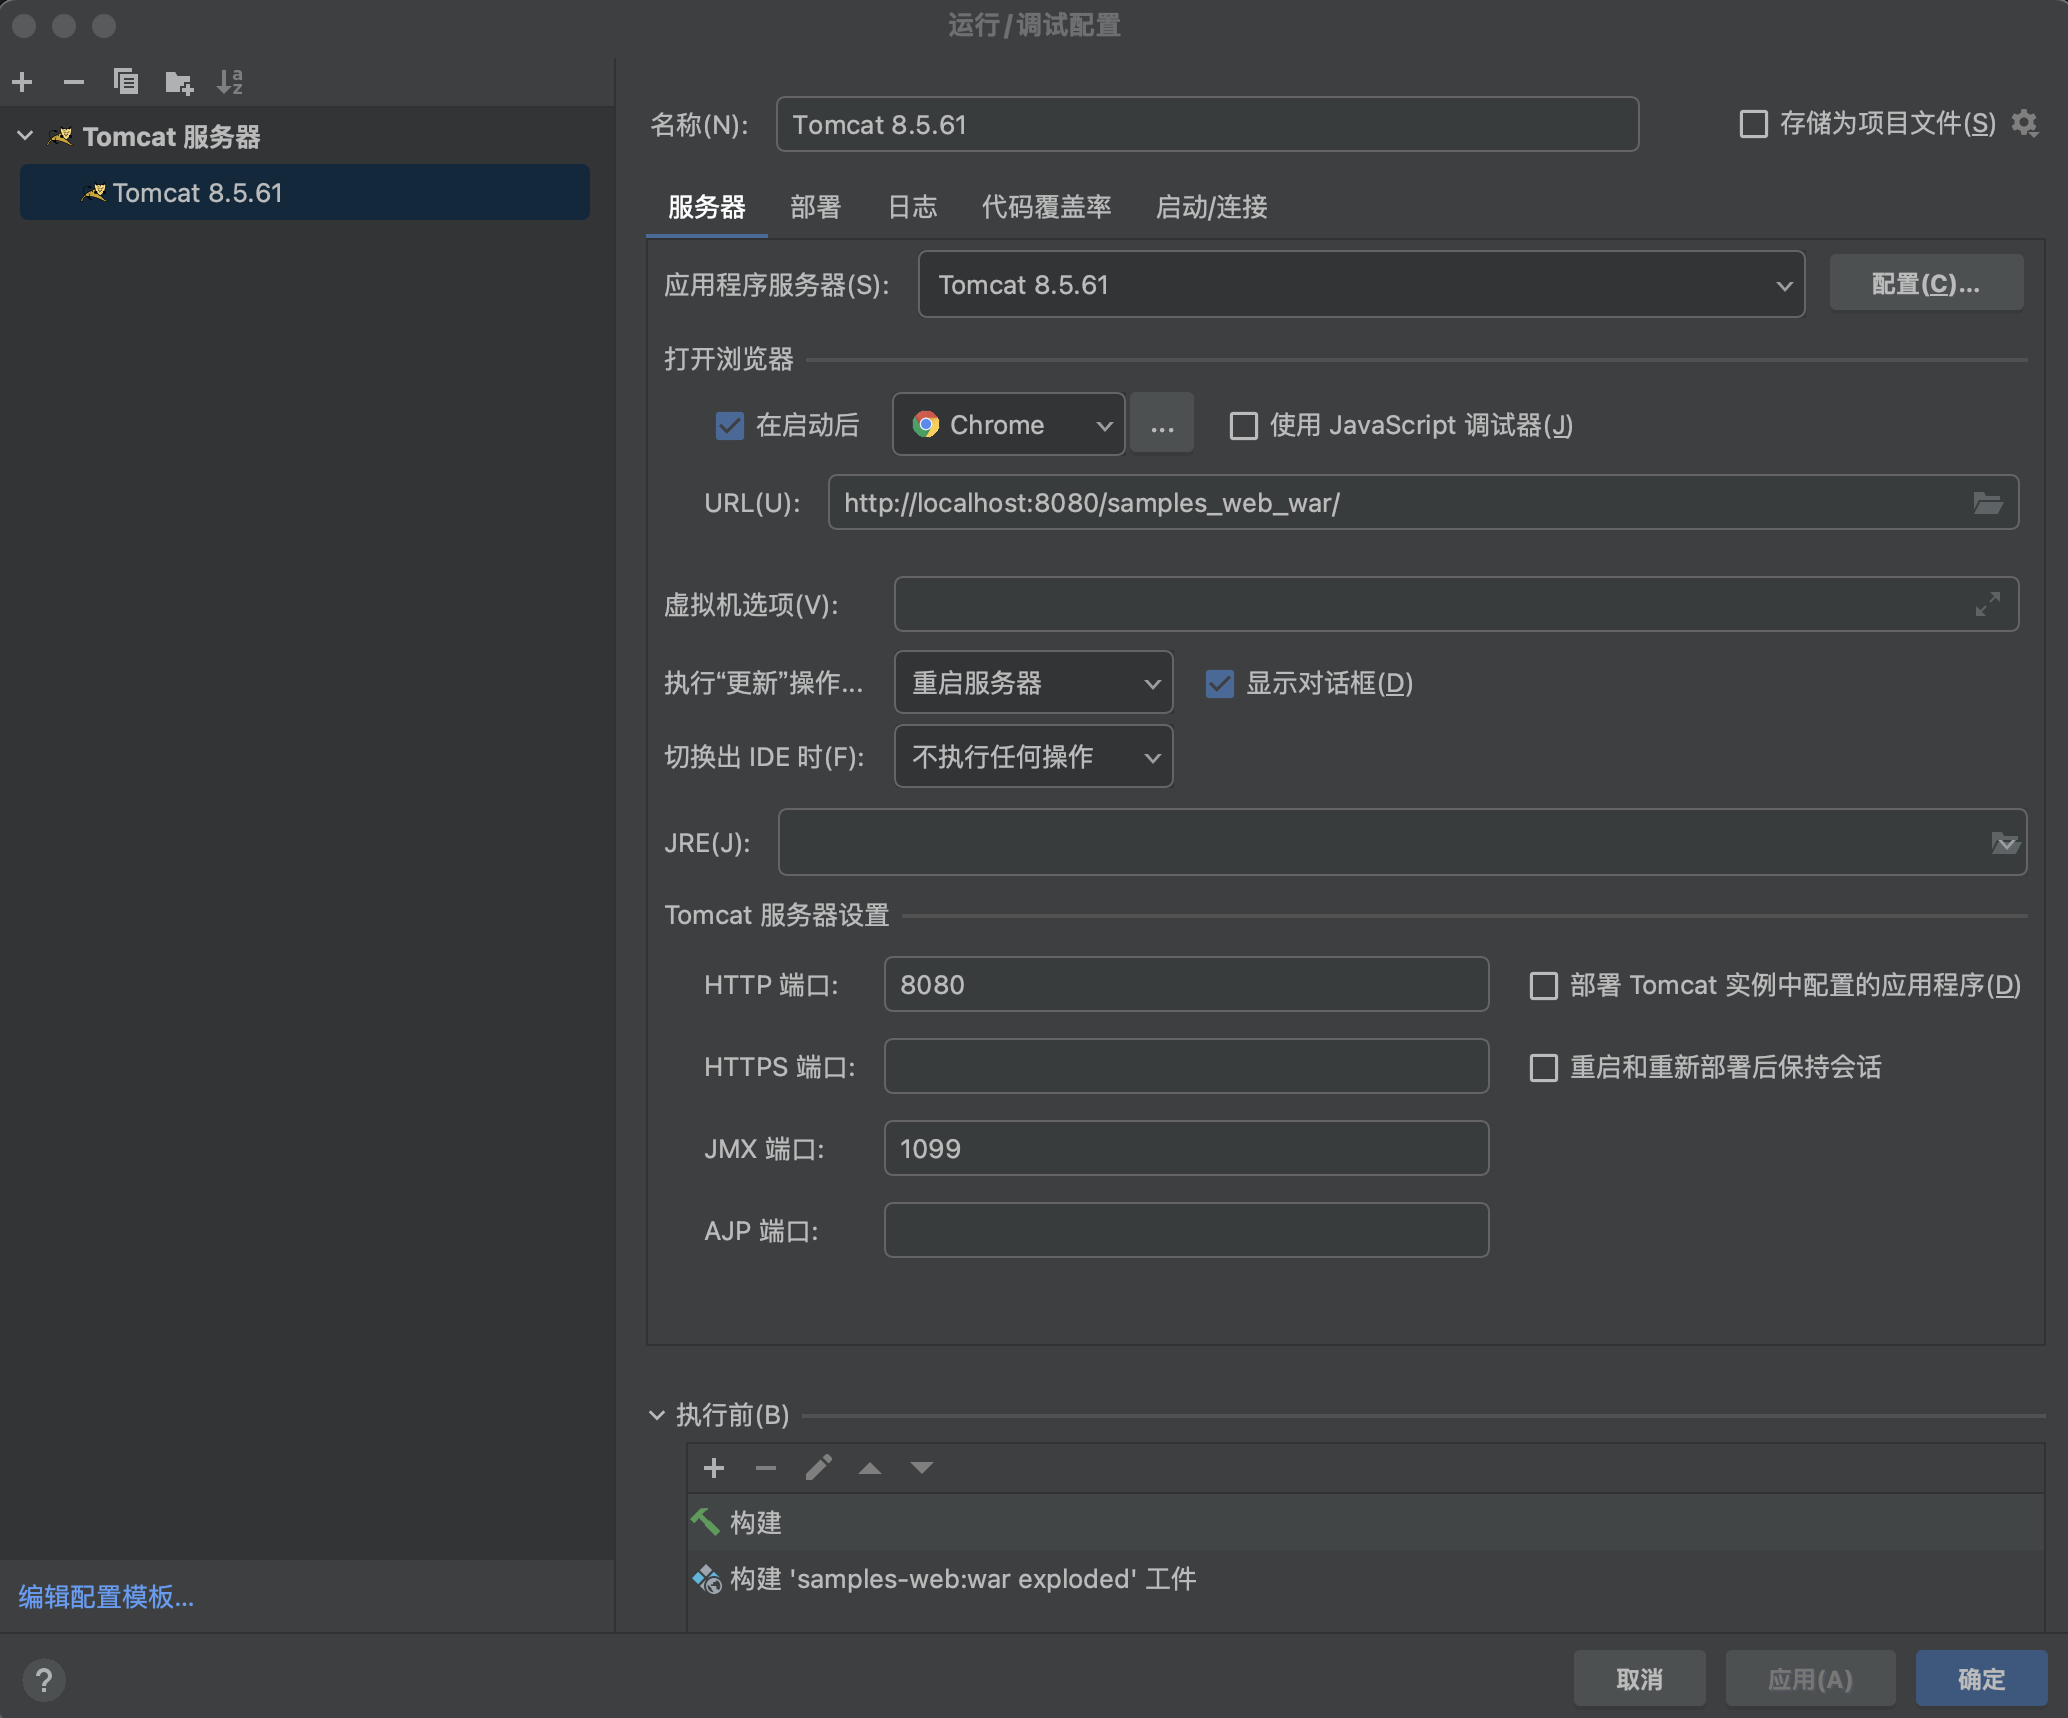Enable 使用 JavaScript 调试器 checkbox

pos(1243,426)
